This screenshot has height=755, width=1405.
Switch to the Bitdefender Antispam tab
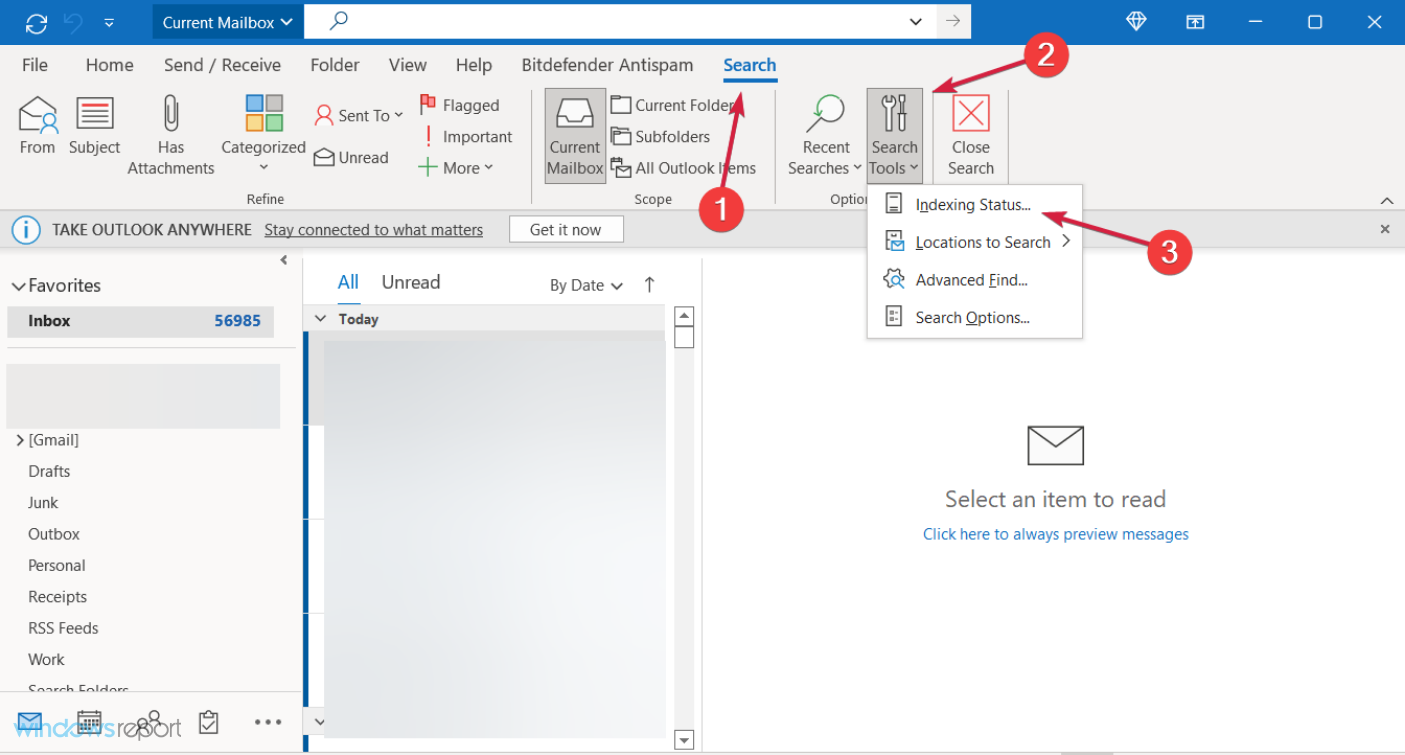[x=607, y=64]
